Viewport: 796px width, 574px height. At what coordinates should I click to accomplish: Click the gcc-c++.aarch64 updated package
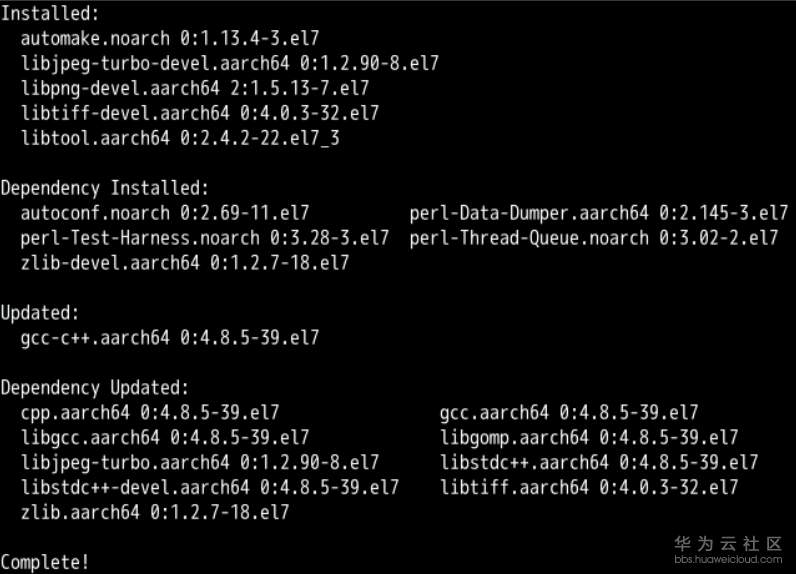coord(169,338)
